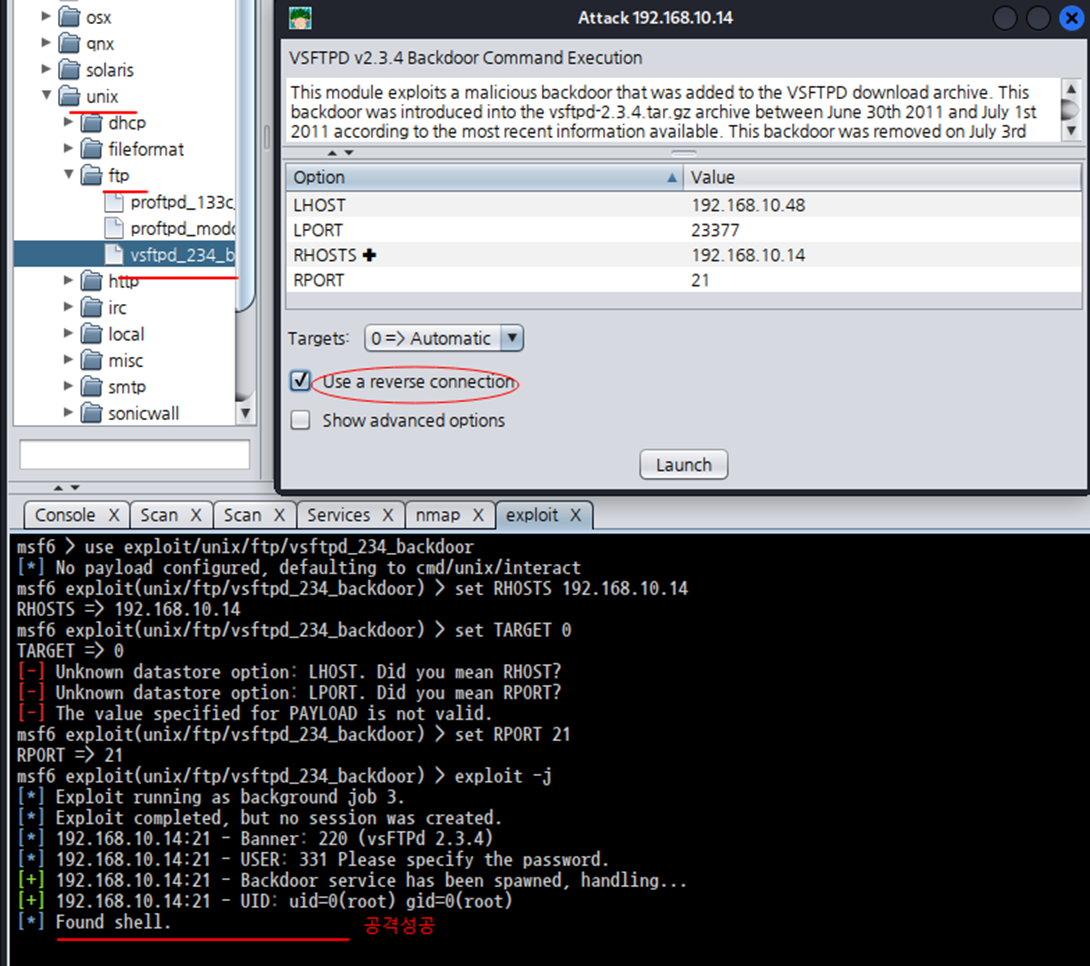Close the exploit tab with its X
The image size is (1090, 966).
point(576,515)
